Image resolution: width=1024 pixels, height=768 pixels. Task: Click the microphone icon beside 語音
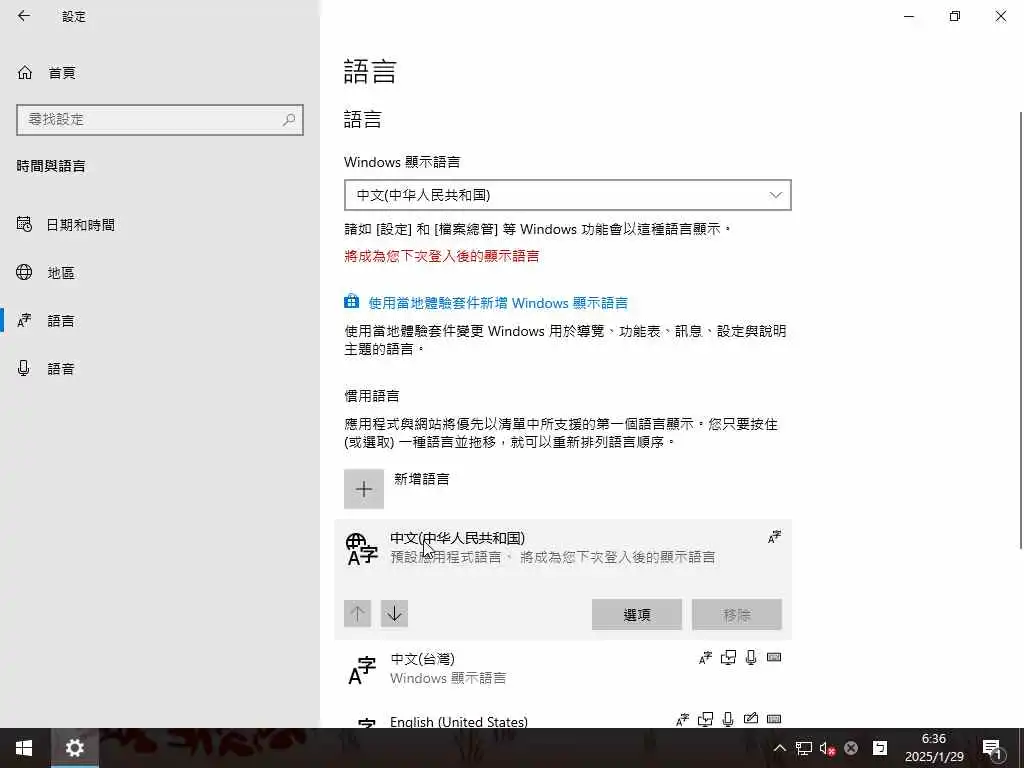pos(24,368)
